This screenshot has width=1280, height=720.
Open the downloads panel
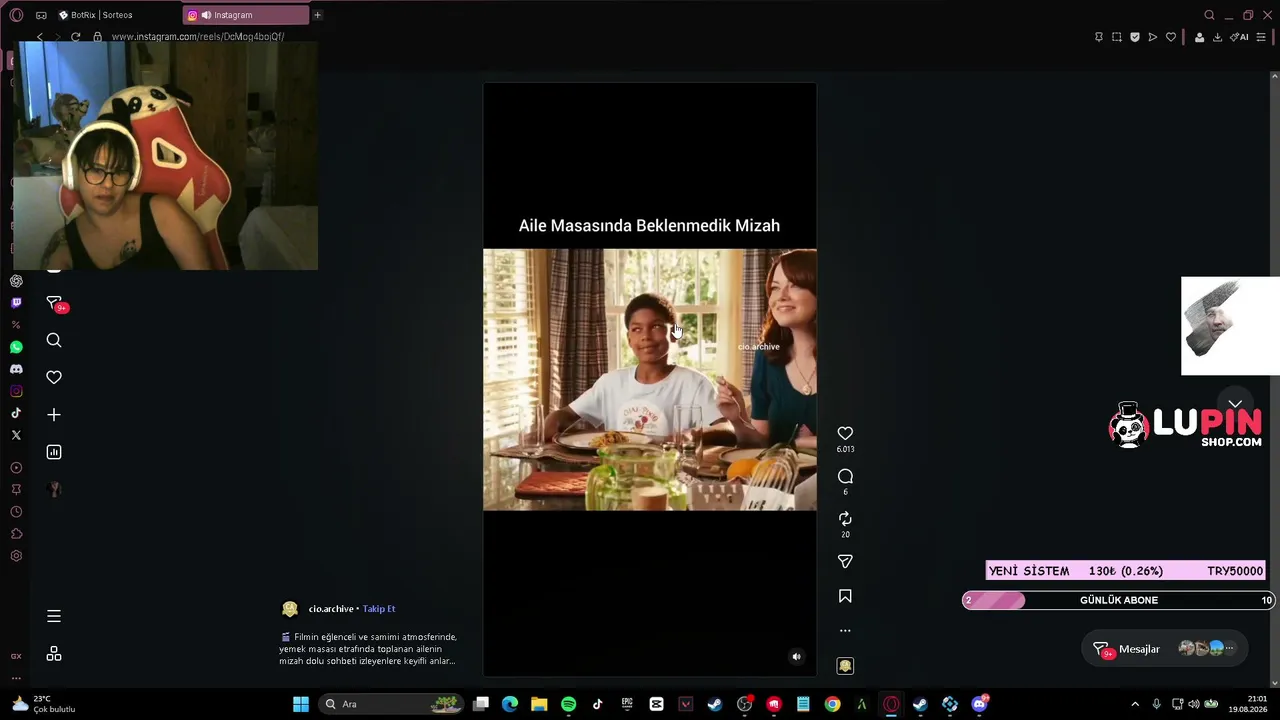pos(1217,37)
